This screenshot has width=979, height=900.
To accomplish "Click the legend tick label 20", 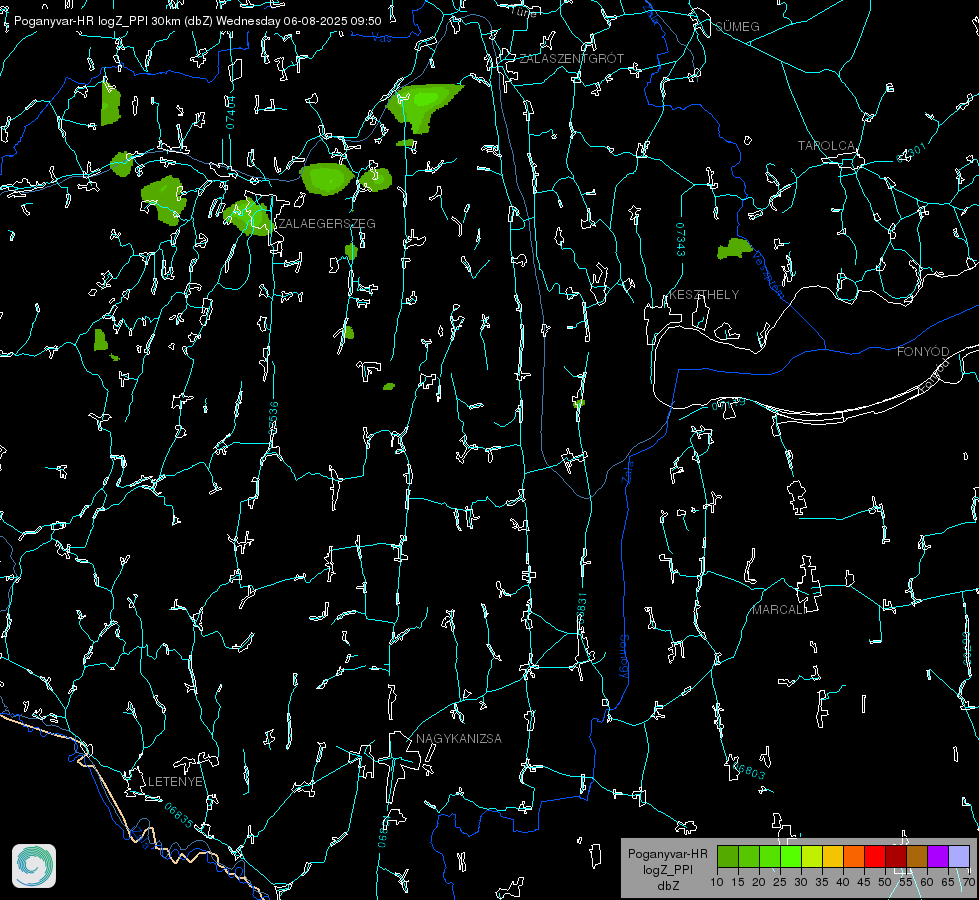I will coord(759,882).
